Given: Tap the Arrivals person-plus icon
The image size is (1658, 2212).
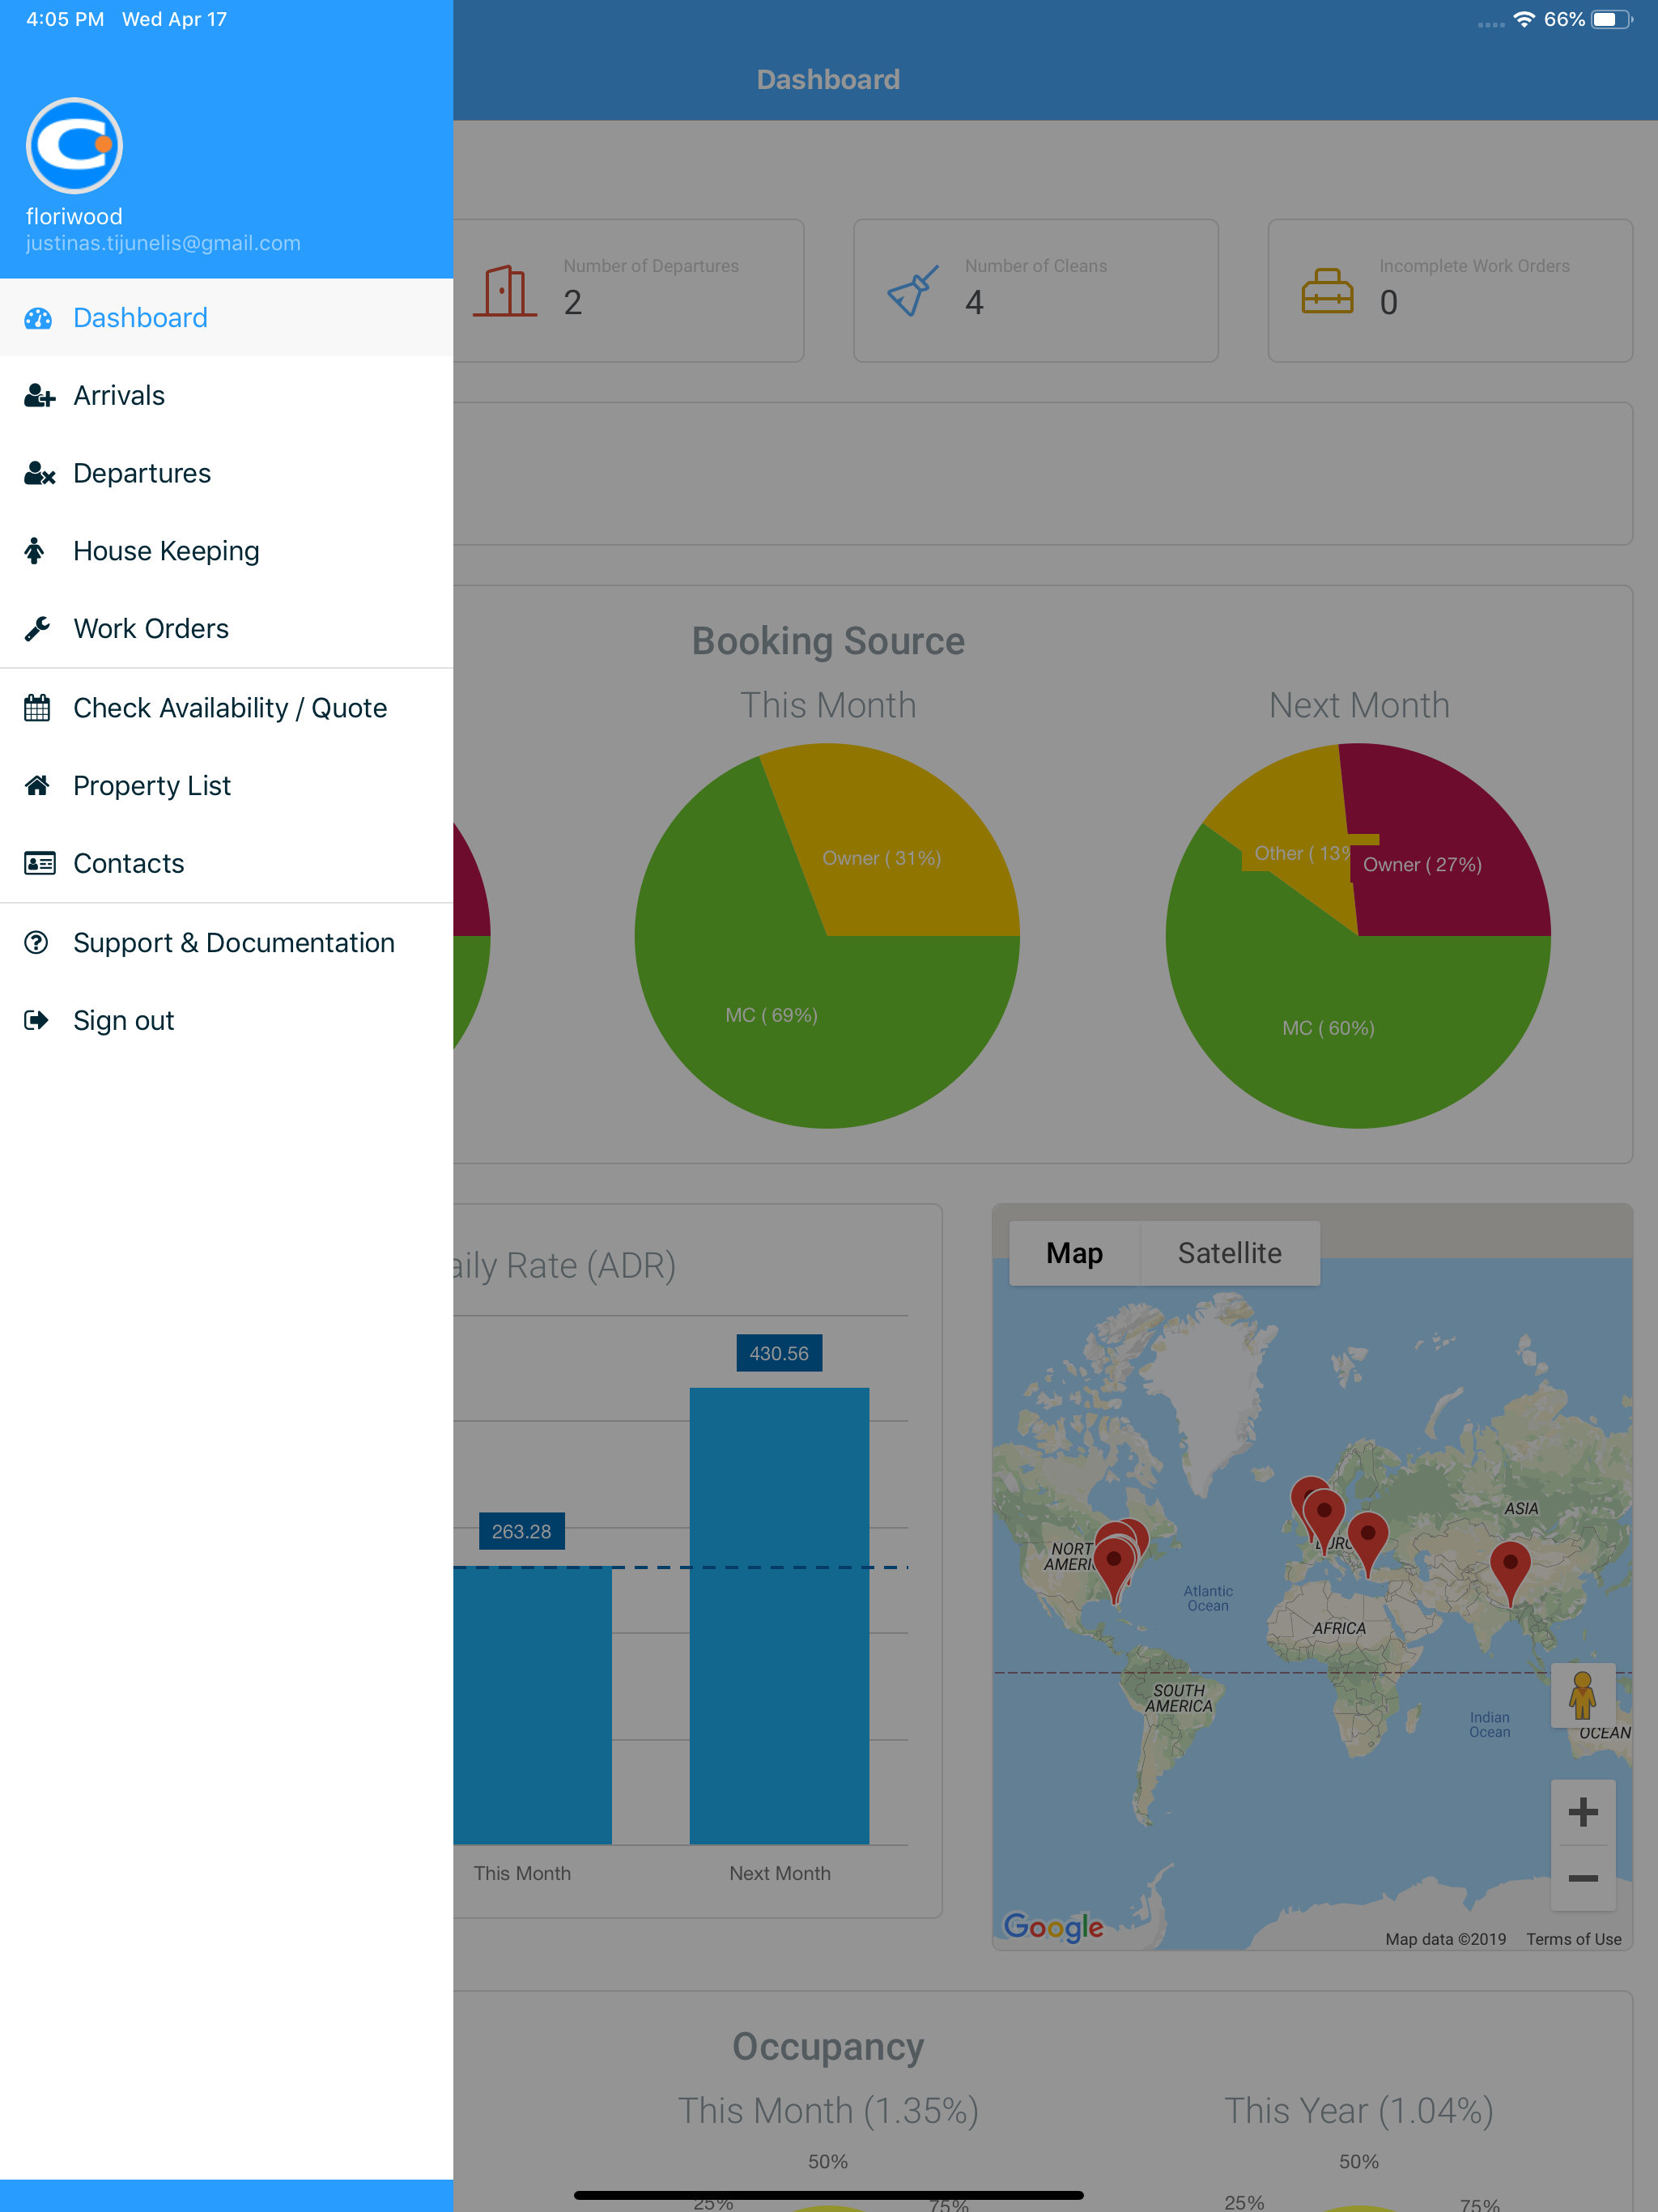Looking at the screenshot, I should (39, 396).
